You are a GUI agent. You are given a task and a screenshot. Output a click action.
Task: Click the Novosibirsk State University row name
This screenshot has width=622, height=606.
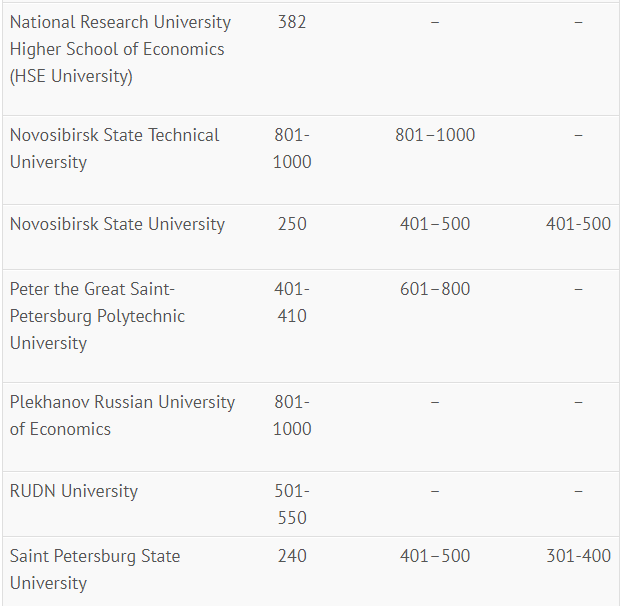(117, 224)
